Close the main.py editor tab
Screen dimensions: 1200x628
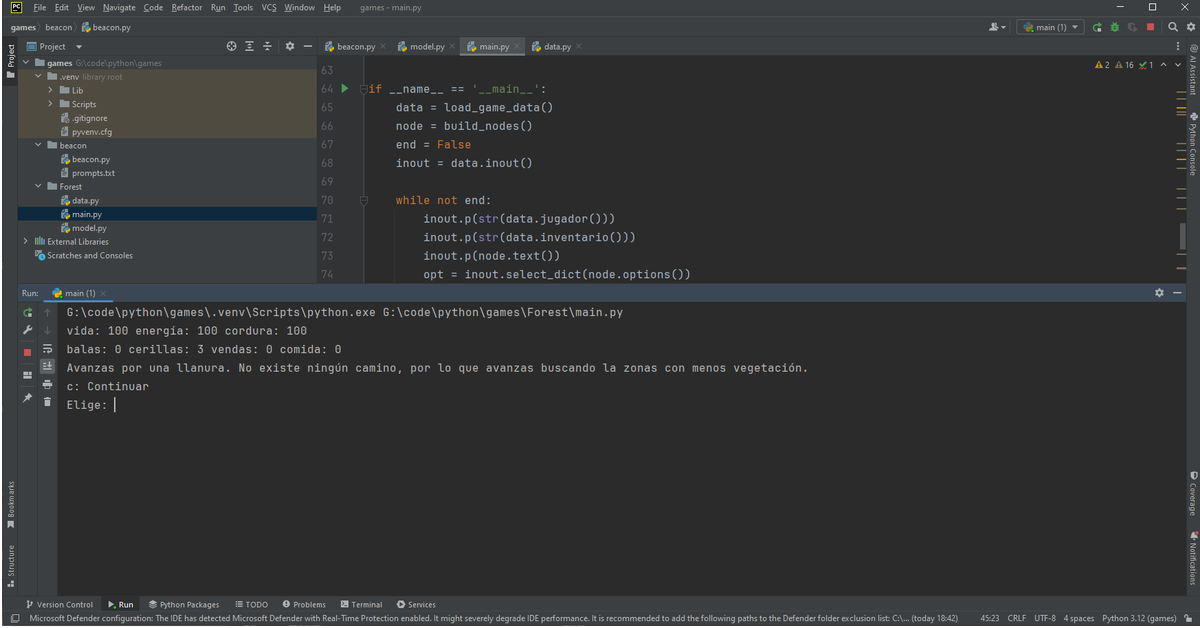[x=517, y=47]
